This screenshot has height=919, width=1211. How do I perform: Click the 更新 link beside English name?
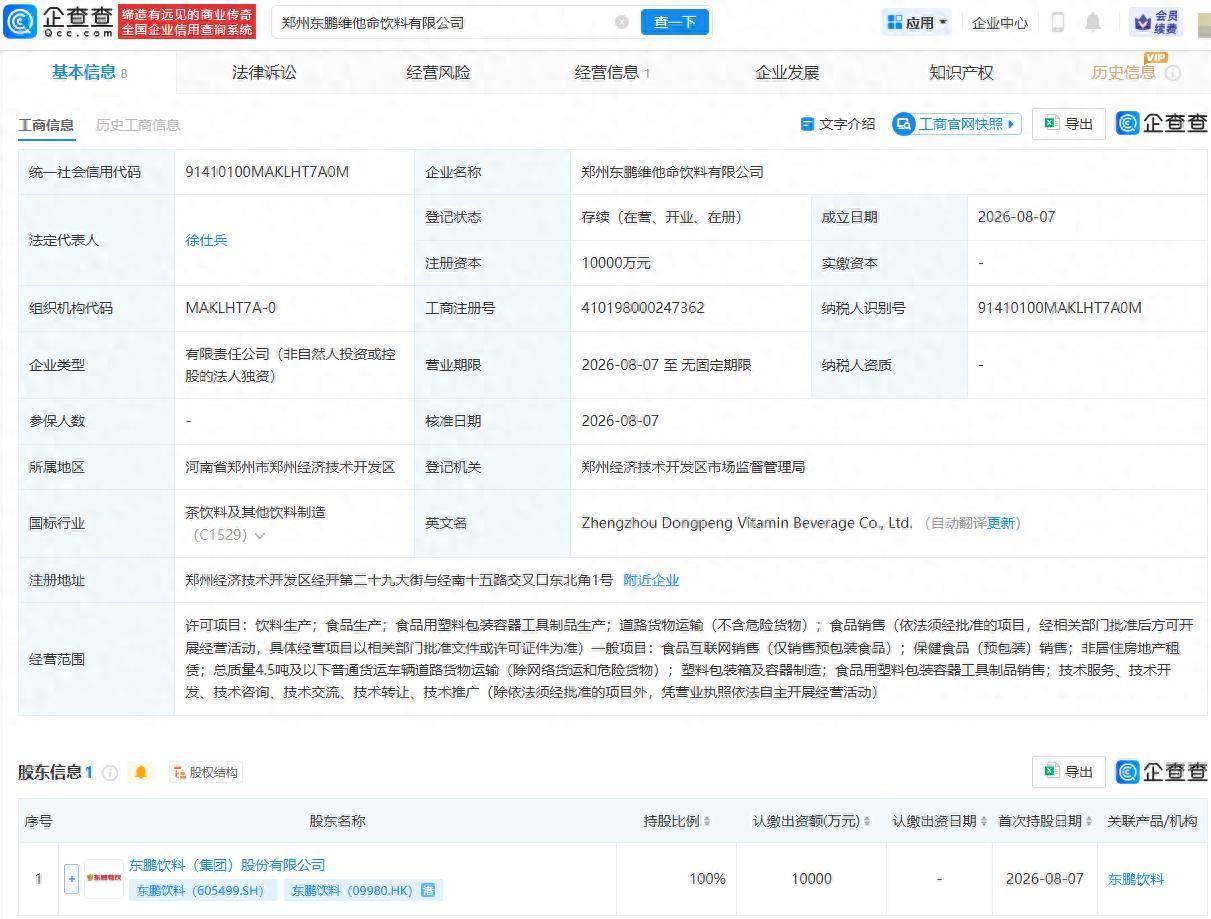coord(1002,523)
